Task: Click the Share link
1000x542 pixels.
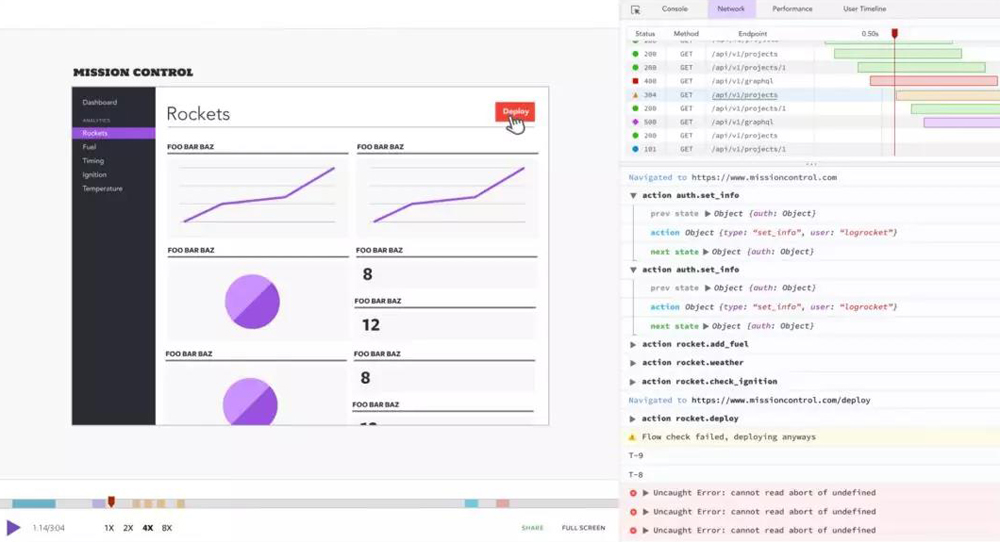Action: [532, 528]
